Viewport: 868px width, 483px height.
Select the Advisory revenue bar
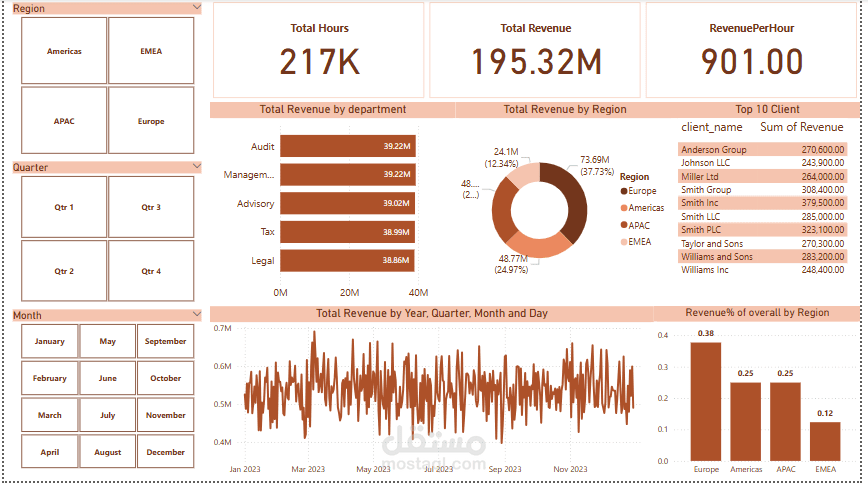347,203
